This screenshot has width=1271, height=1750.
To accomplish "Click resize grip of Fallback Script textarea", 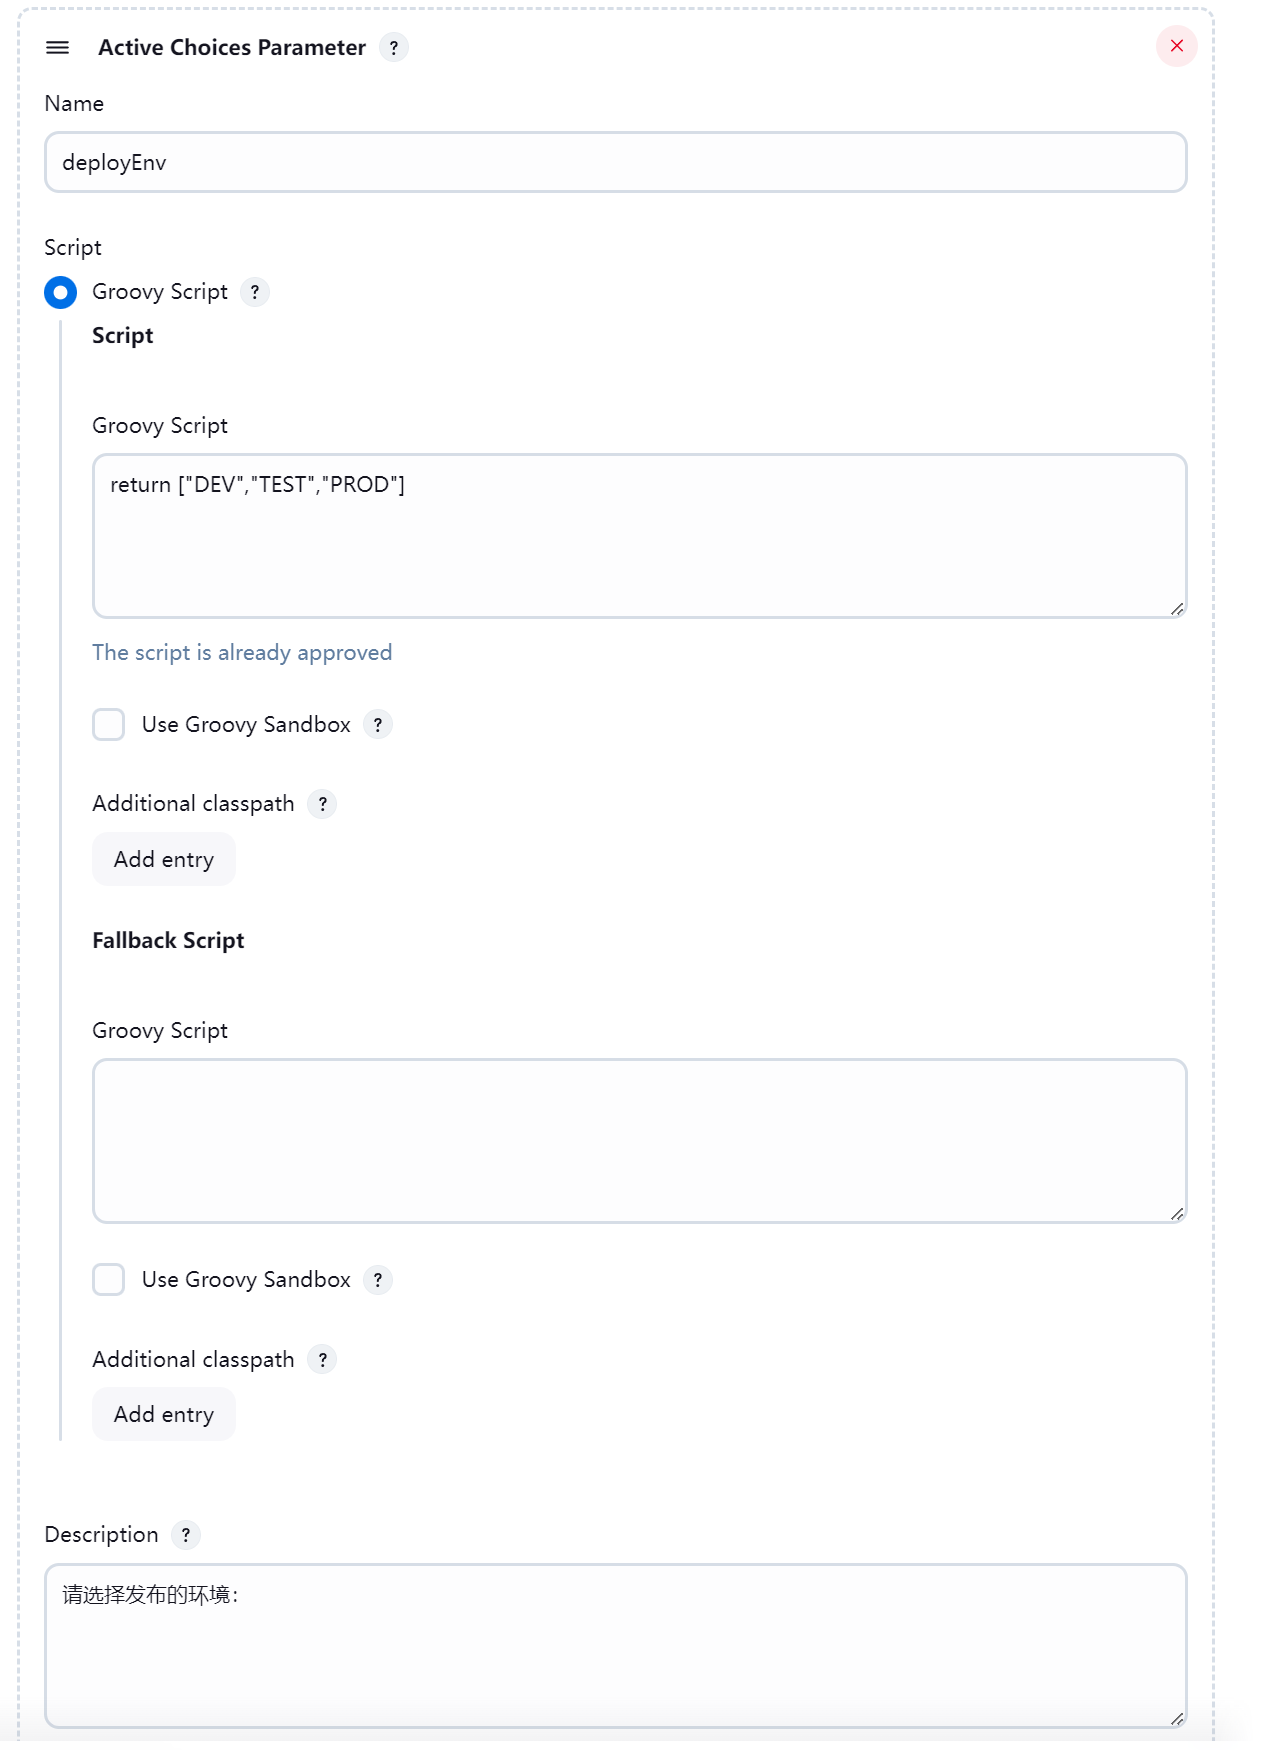I will [x=1177, y=1214].
